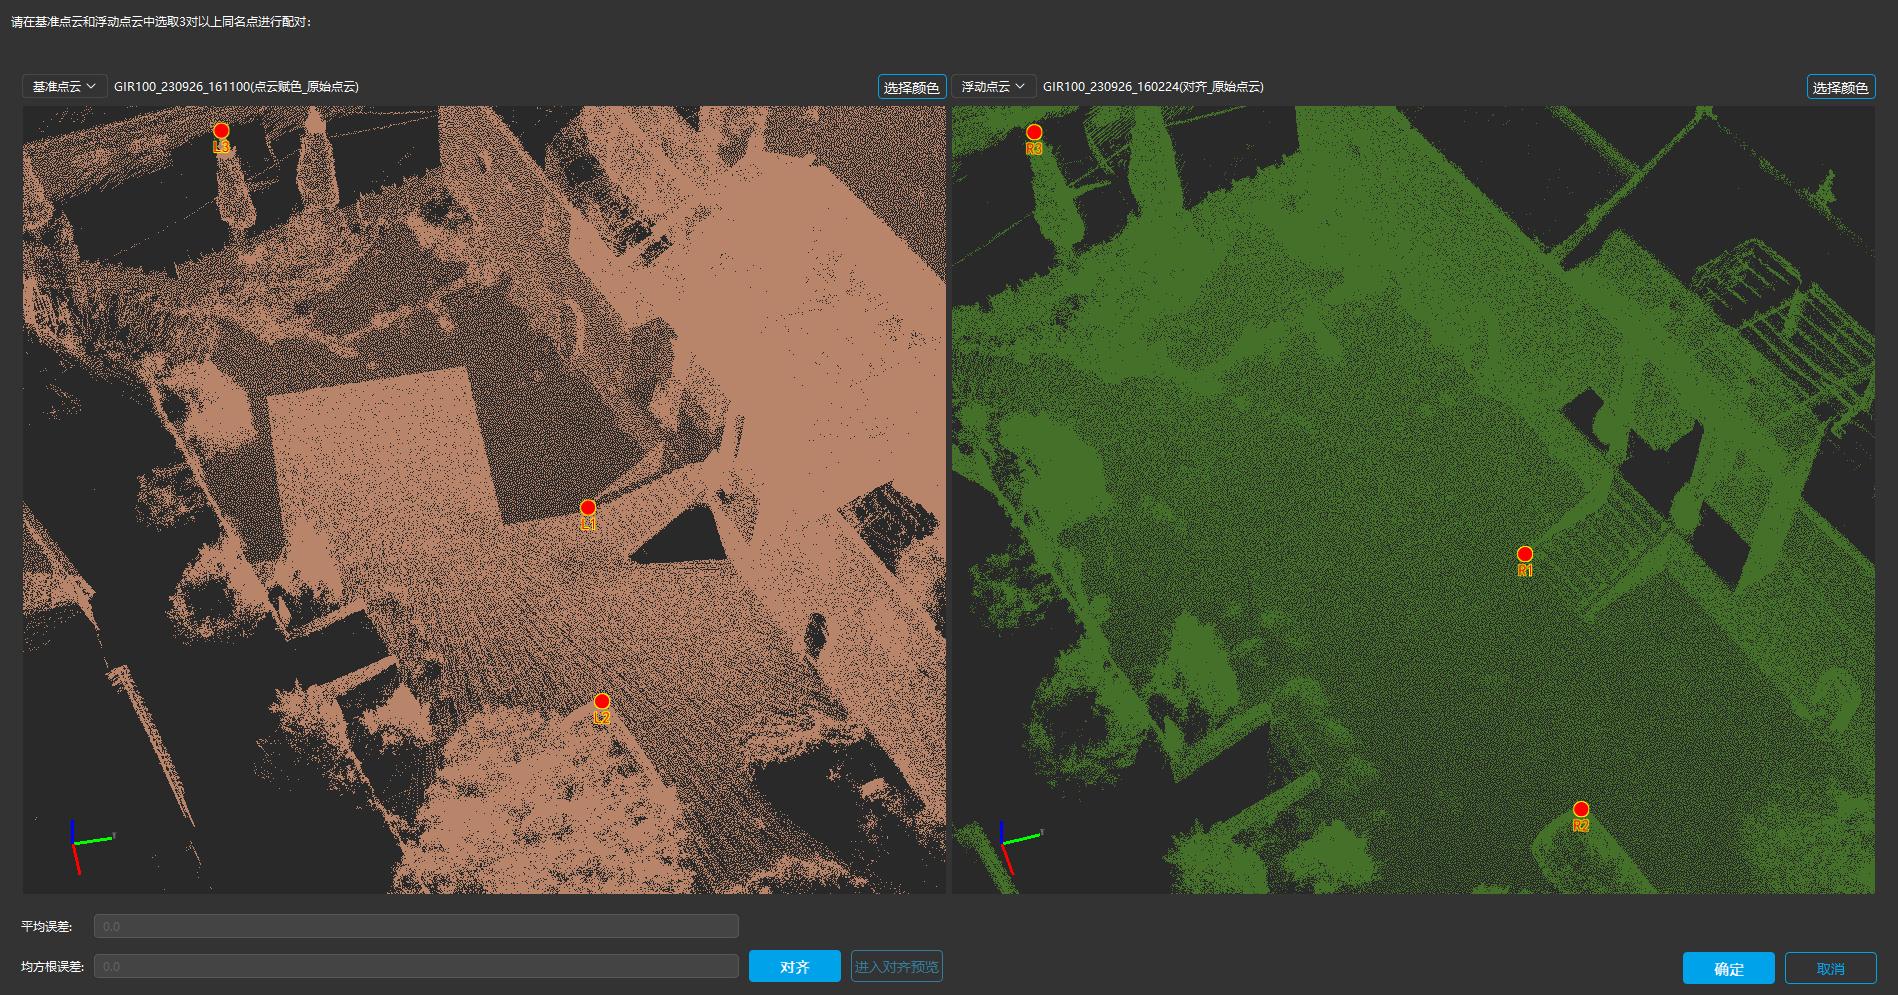1898x995 pixels.
Task: Cancel with the 取消 button
Action: [1831, 968]
